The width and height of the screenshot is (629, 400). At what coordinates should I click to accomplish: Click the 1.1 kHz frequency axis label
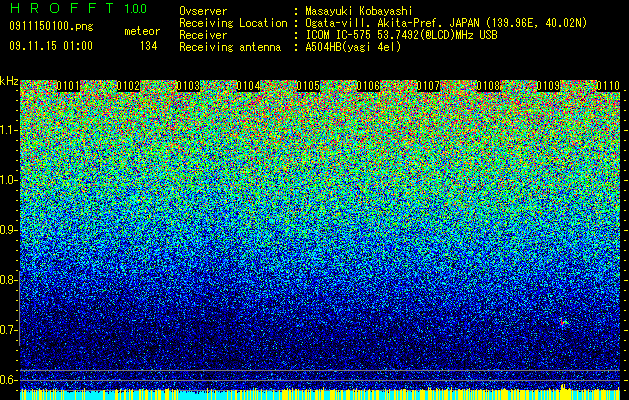tap(8, 130)
